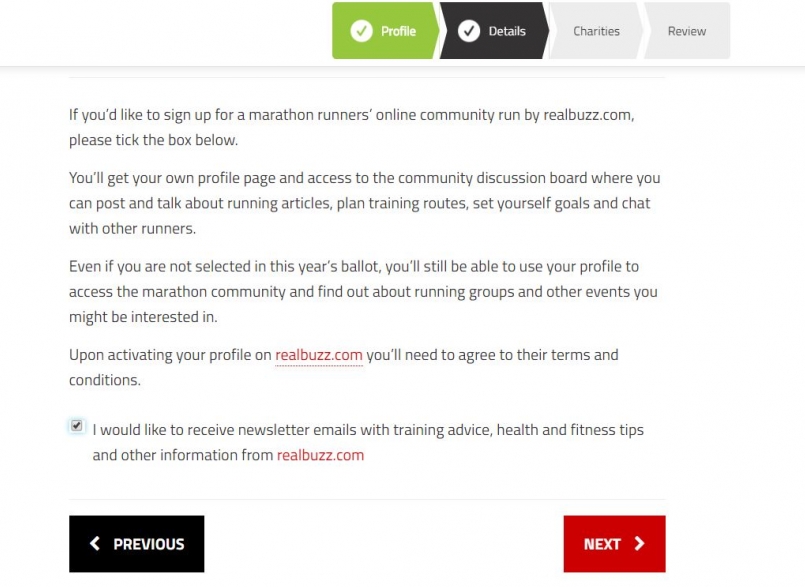Select the Details step label
This screenshot has height=587, width=805.
coord(507,31)
